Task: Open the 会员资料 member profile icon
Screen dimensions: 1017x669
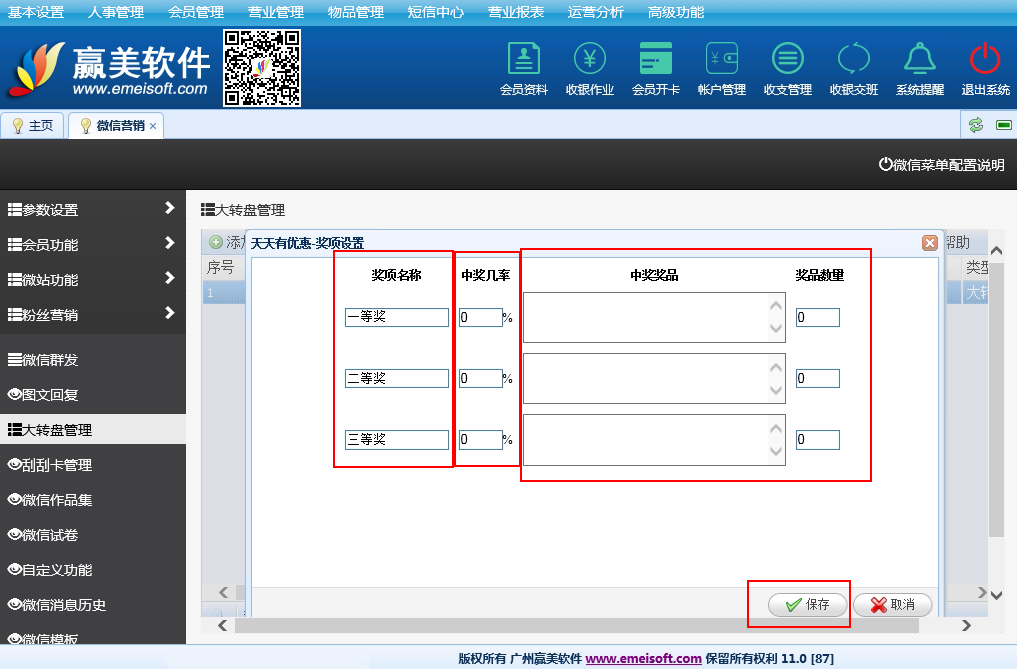Action: click(523, 60)
